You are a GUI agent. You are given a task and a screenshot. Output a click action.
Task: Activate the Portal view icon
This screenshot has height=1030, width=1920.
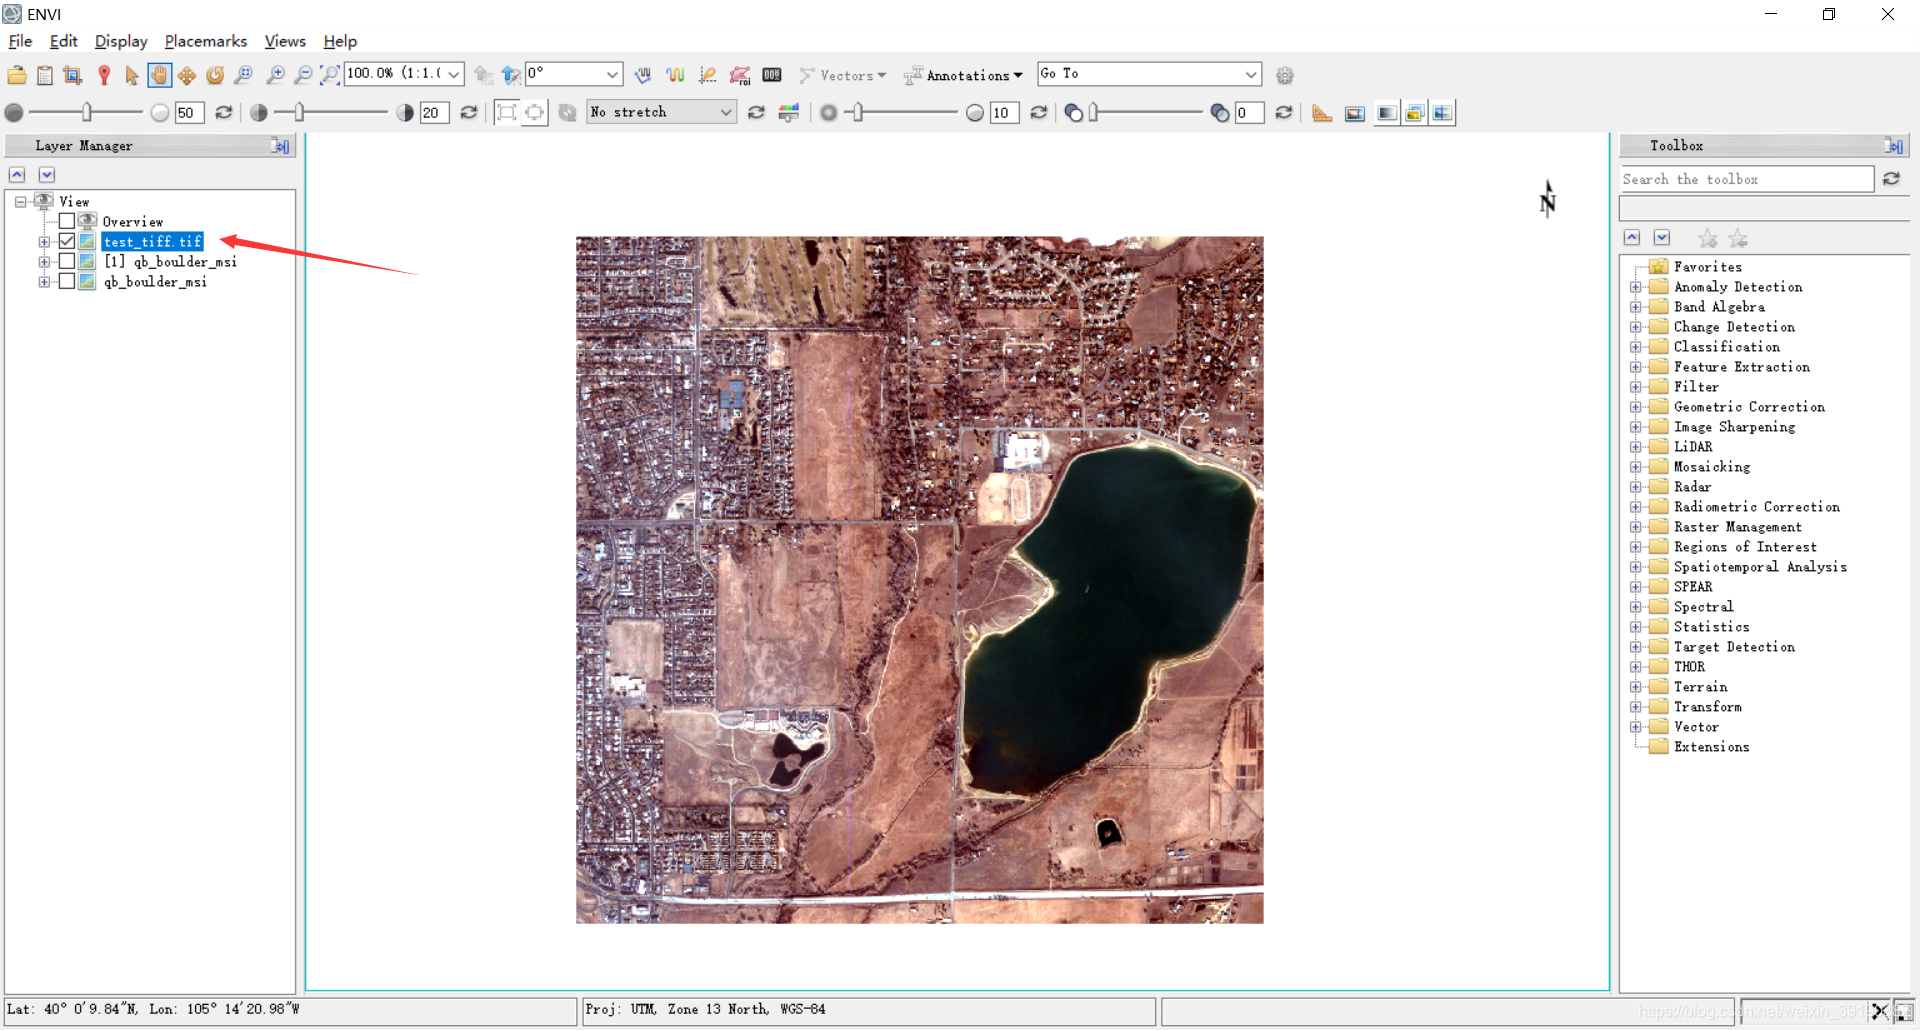[x=1355, y=113]
